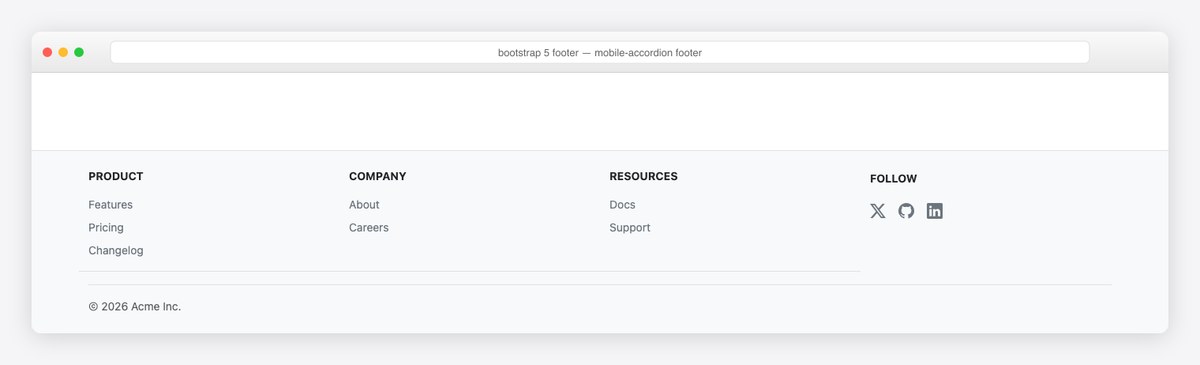Go to the Support link
This screenshot has height=365, width=1200.
630,228
